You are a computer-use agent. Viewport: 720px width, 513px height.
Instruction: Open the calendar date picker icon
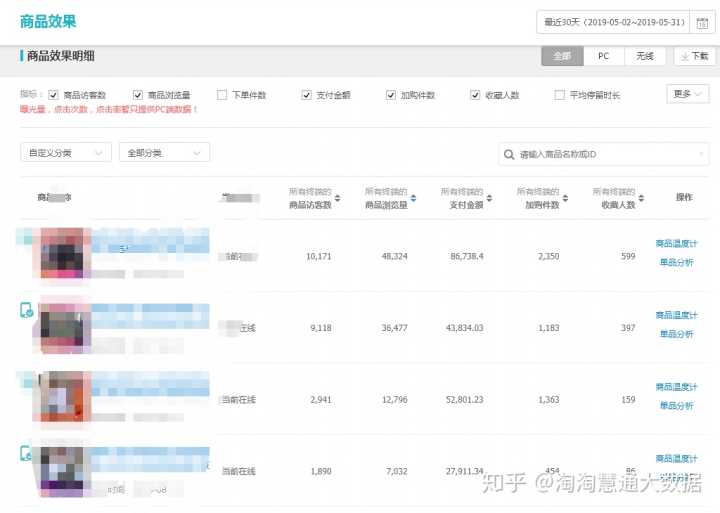pos(703,23)
